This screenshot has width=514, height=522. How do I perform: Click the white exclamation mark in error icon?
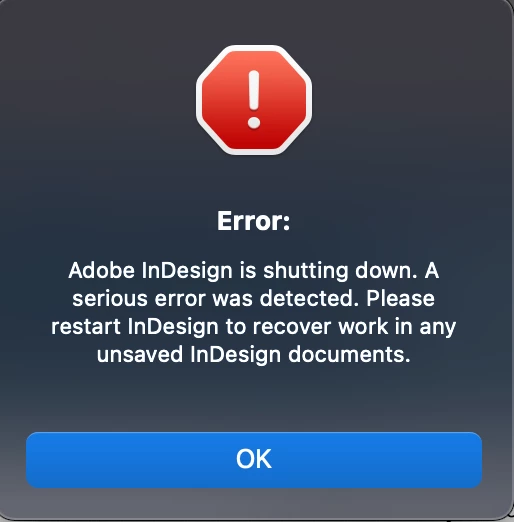click(254, 99)
